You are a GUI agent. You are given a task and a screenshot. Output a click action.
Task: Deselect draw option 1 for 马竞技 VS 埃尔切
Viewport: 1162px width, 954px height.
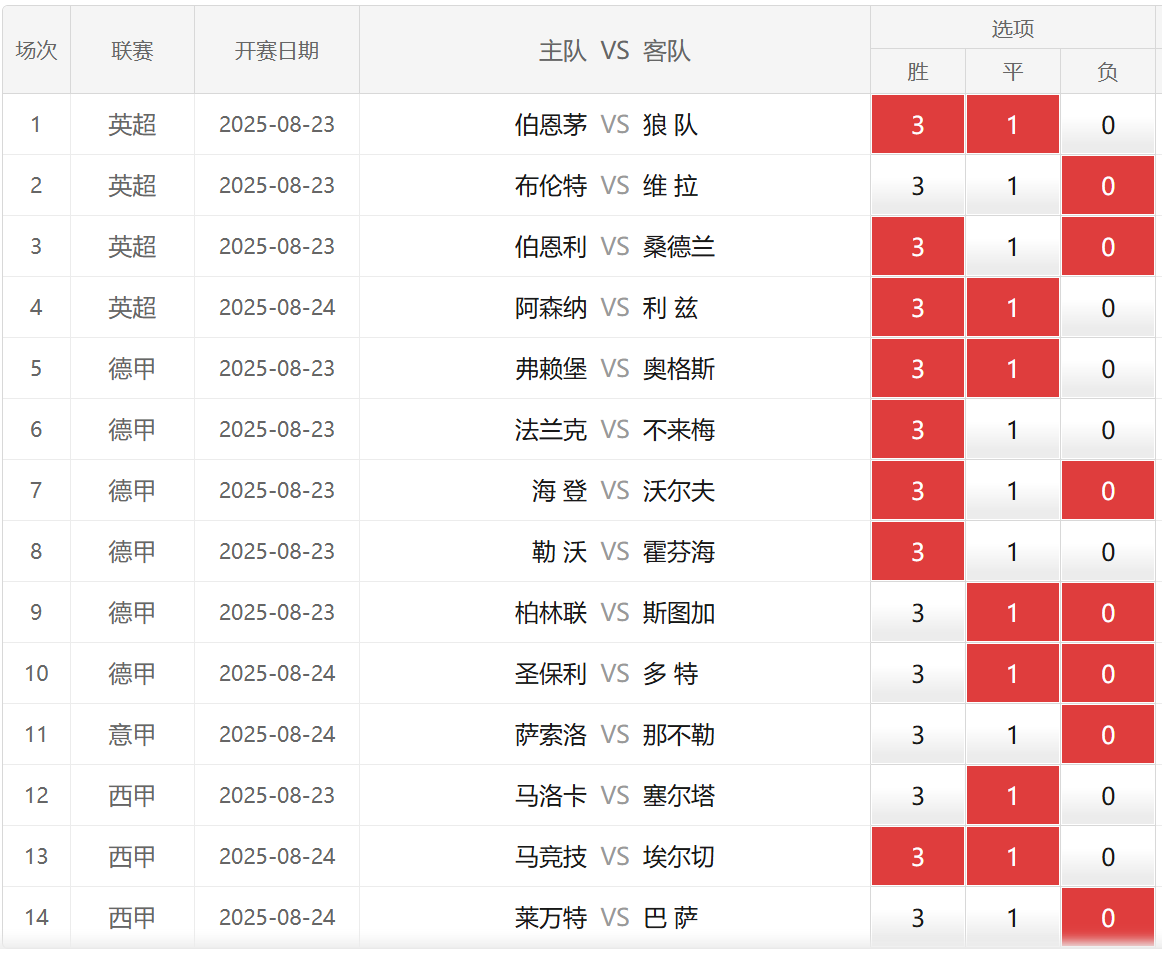point(1012,856)
